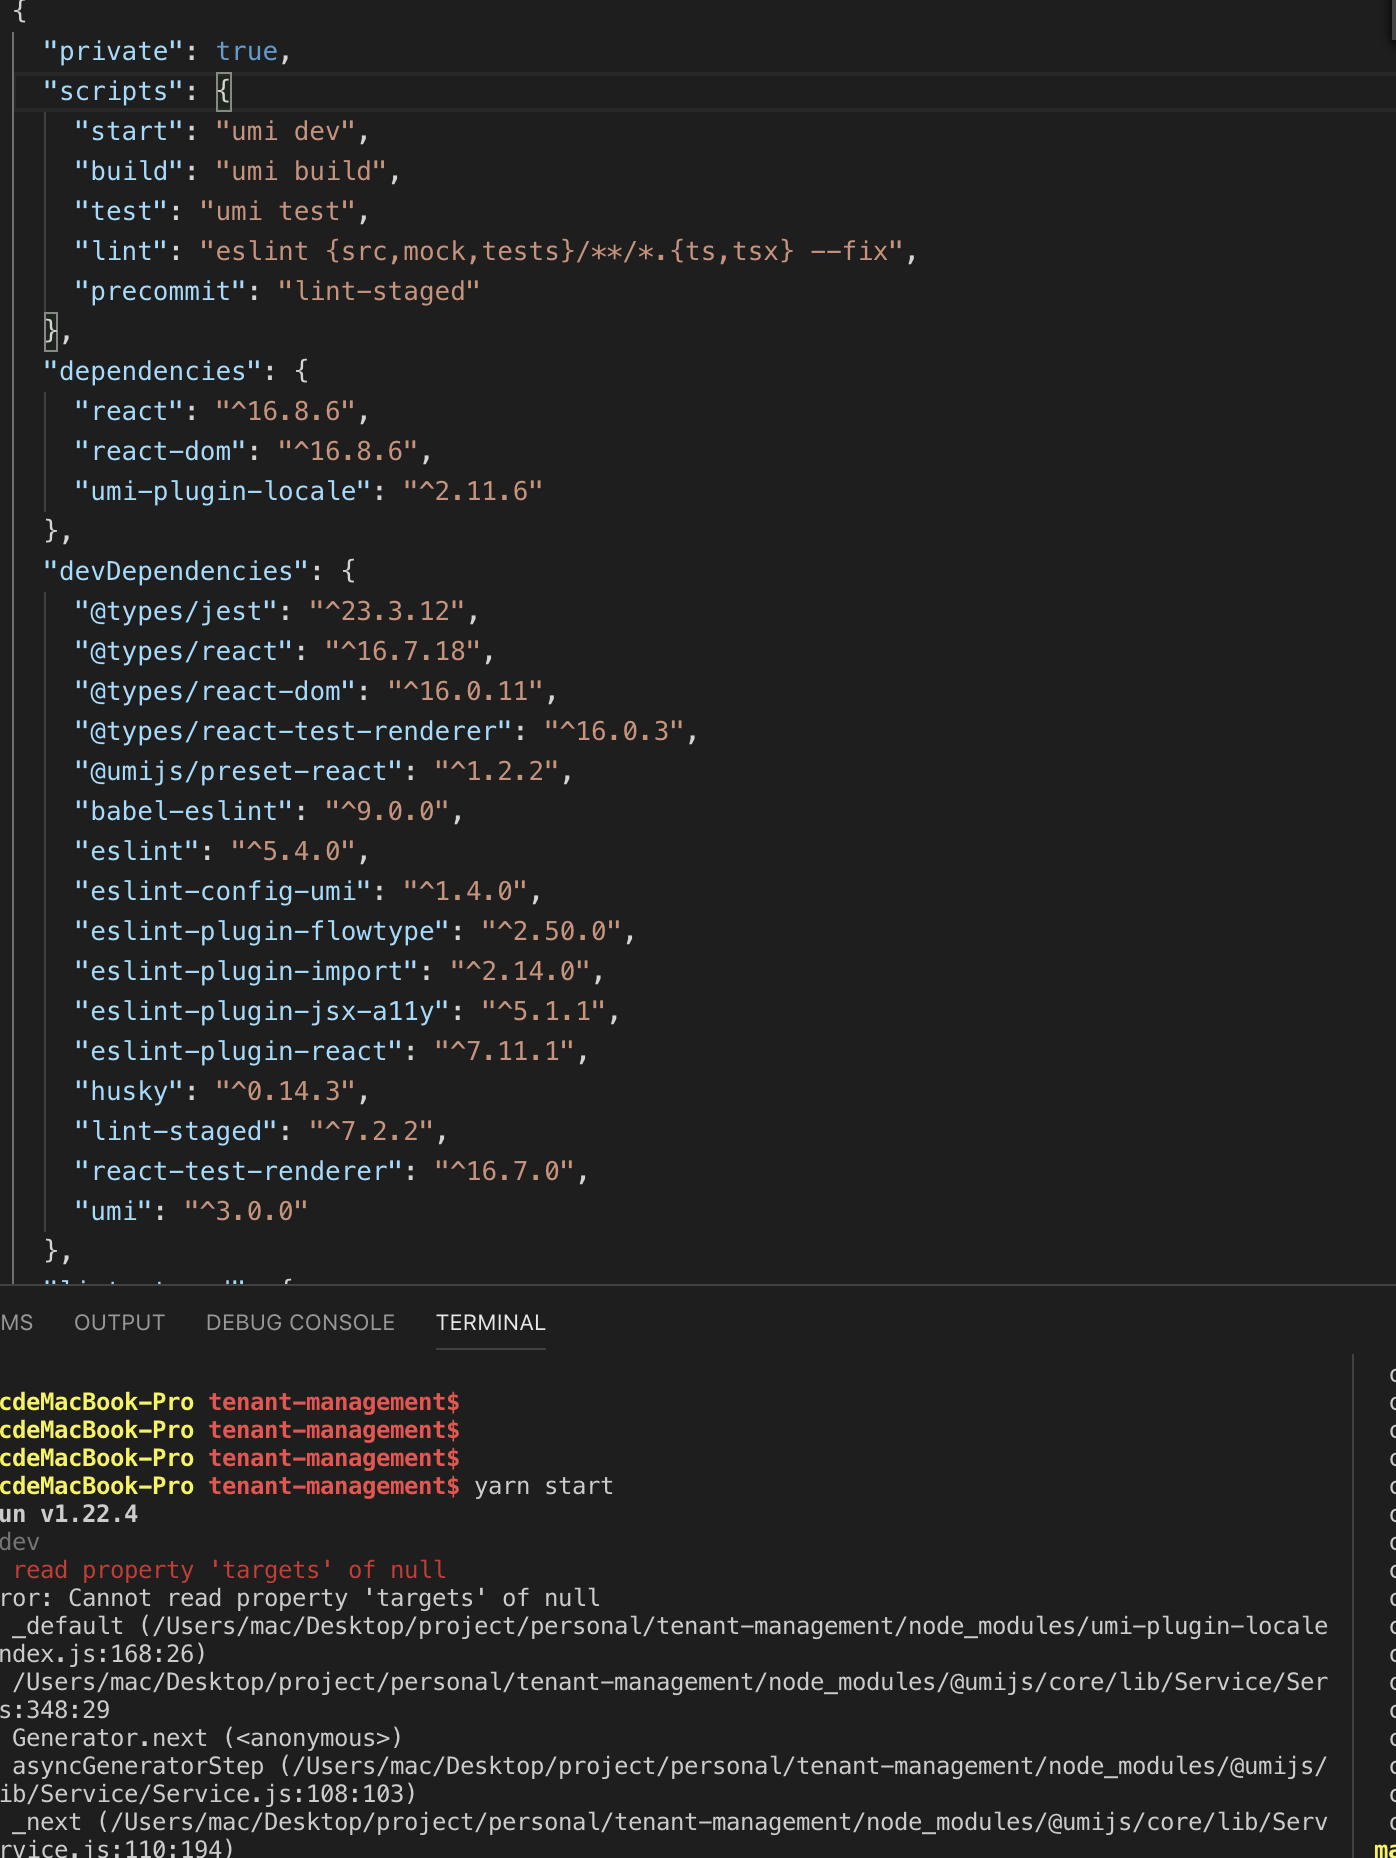1396x1858 pixels.
Task: Select the TERMINAL tab
Action: 491,1322
